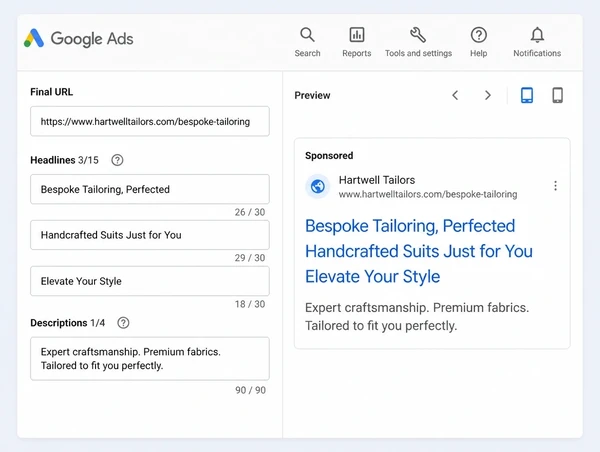Edit the 'Handcrafted Suits Just for You' headline field
The height and width of the screenshot is (452, 600).
pyautogui.click(x=150, y=235)
